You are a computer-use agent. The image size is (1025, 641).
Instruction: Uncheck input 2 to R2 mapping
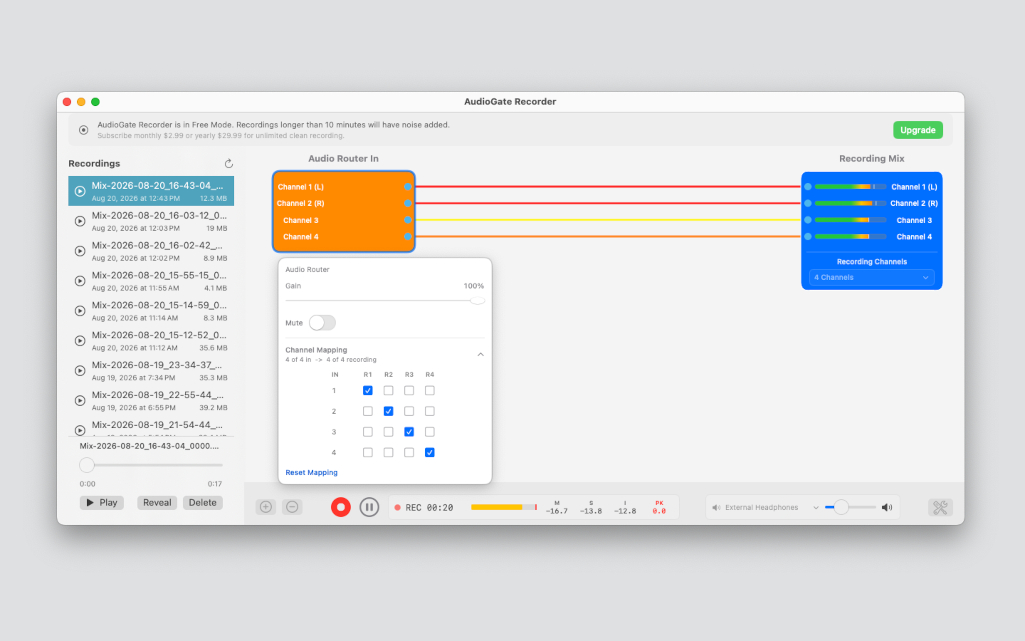(x=388, y=411)
